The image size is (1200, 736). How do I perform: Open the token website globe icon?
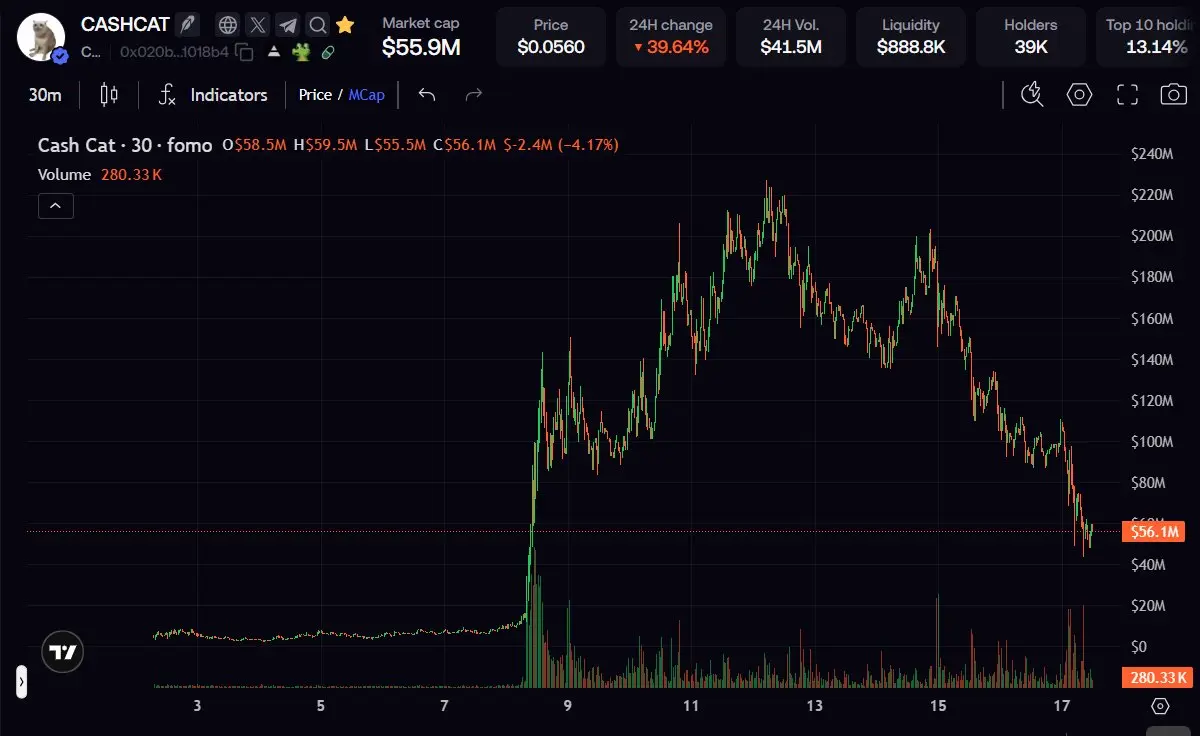pyautogui.click(x=228, y=25)
